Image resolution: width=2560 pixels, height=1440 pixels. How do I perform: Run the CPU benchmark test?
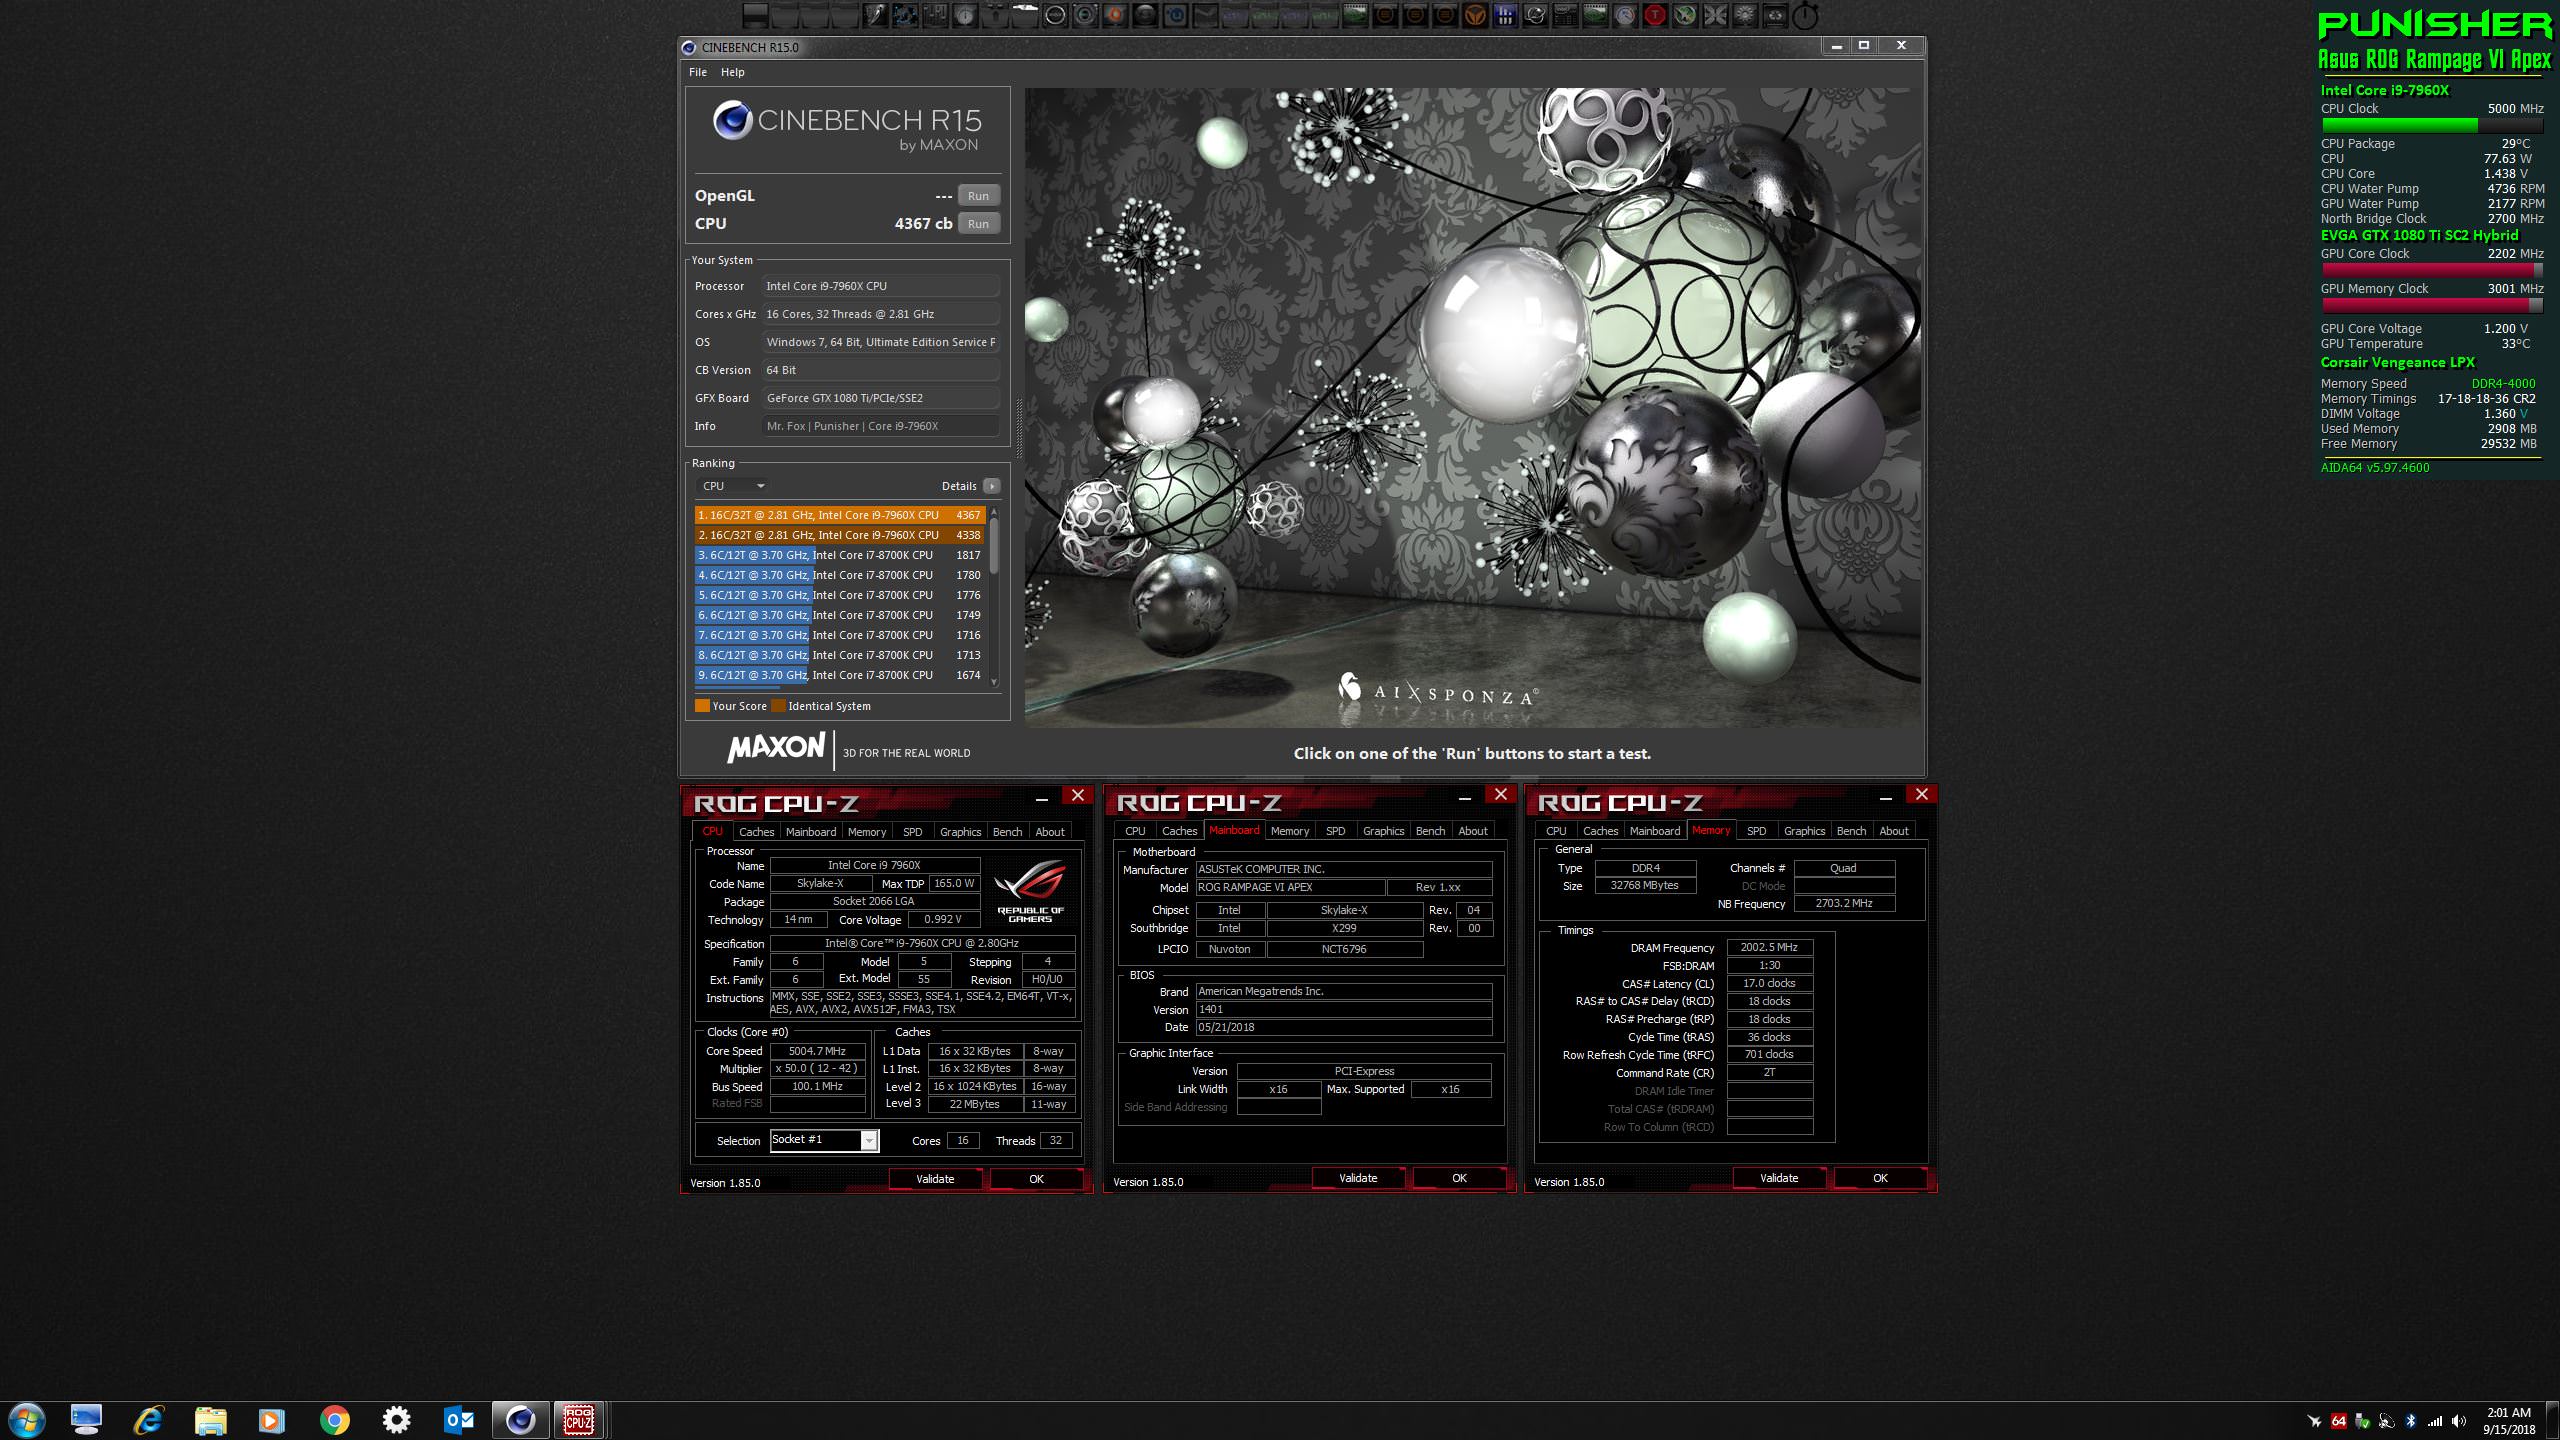pyautogui.click(x=978, y=224)
